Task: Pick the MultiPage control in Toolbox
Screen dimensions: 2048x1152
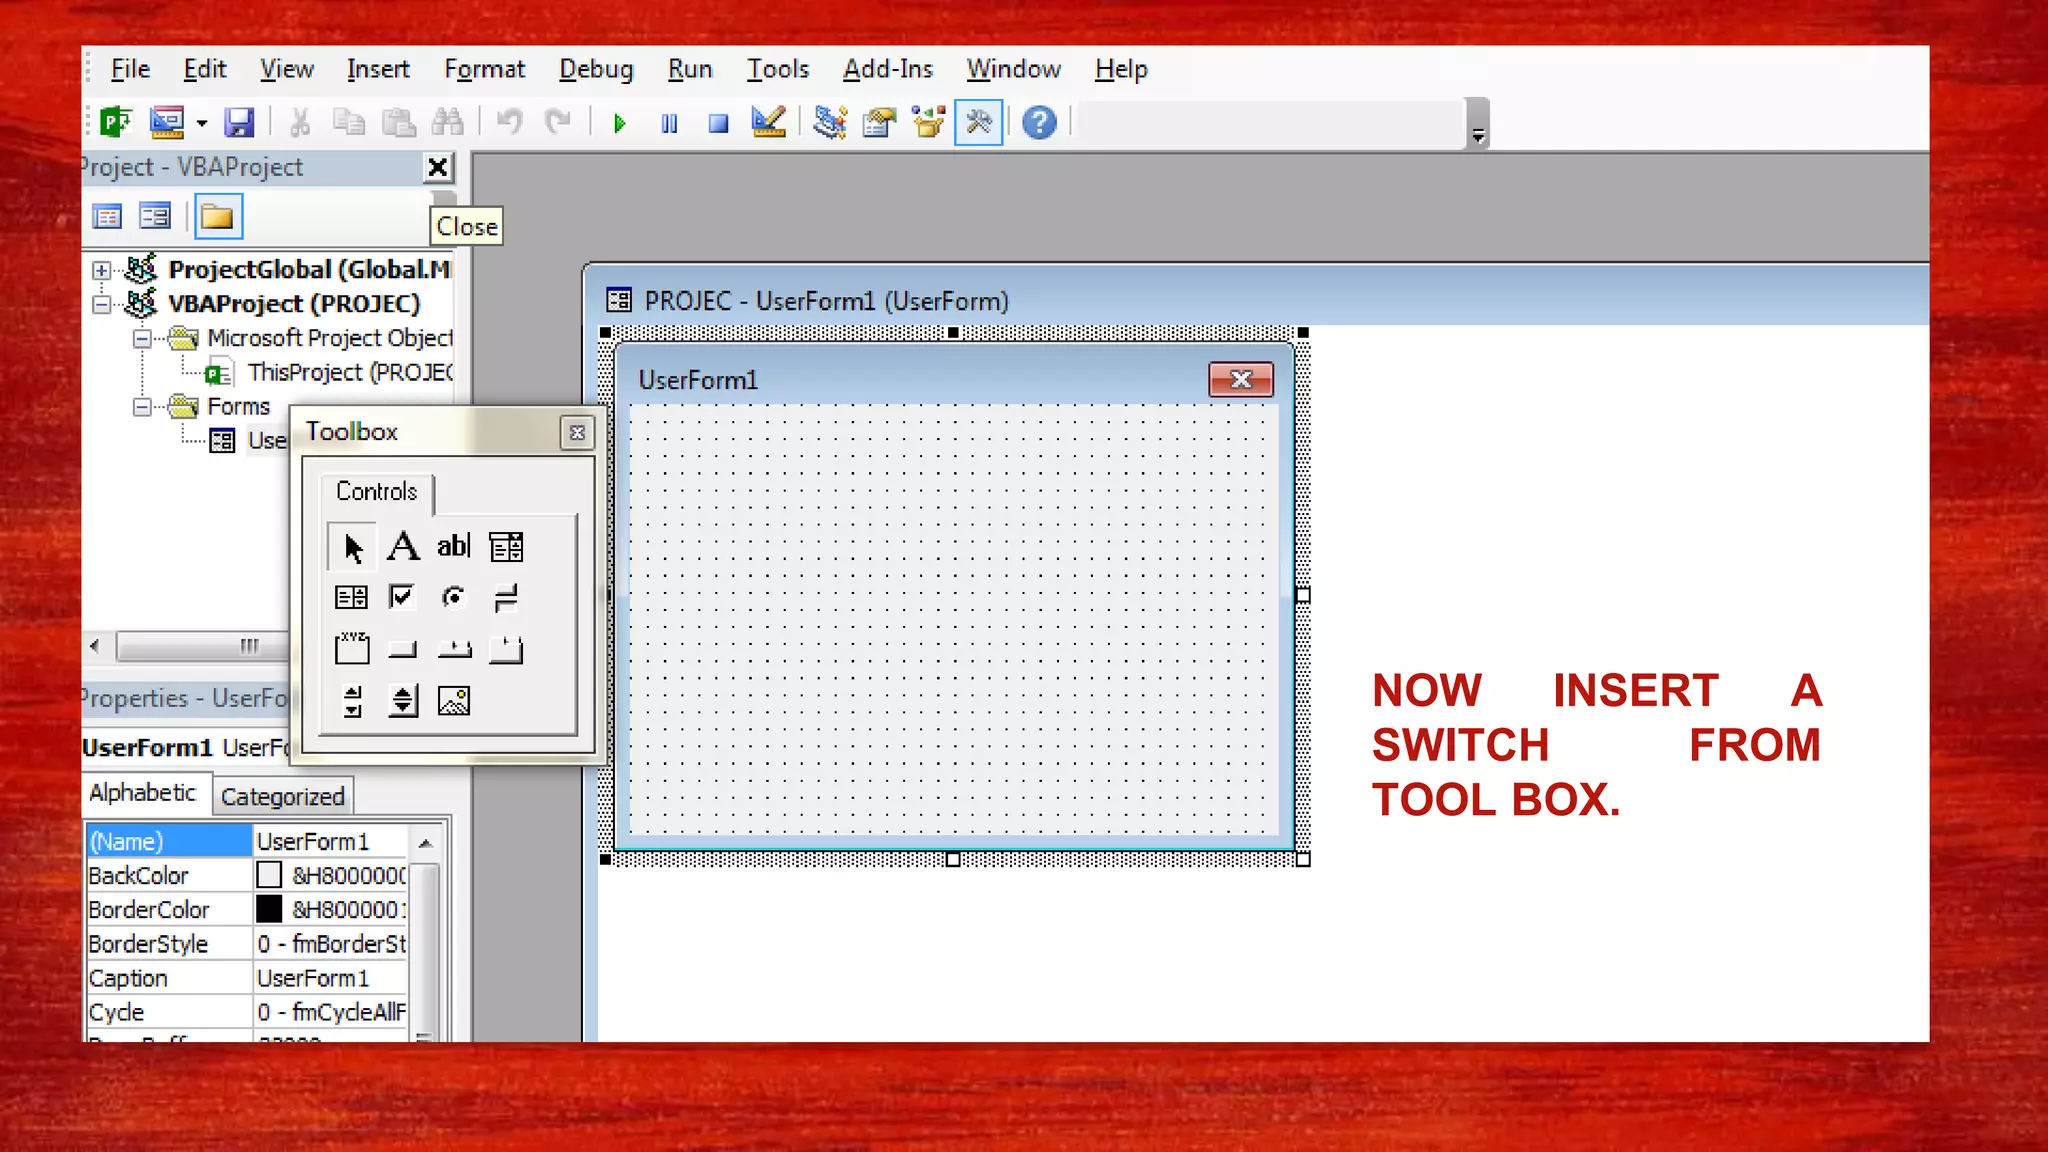Action: click(506, 650)
